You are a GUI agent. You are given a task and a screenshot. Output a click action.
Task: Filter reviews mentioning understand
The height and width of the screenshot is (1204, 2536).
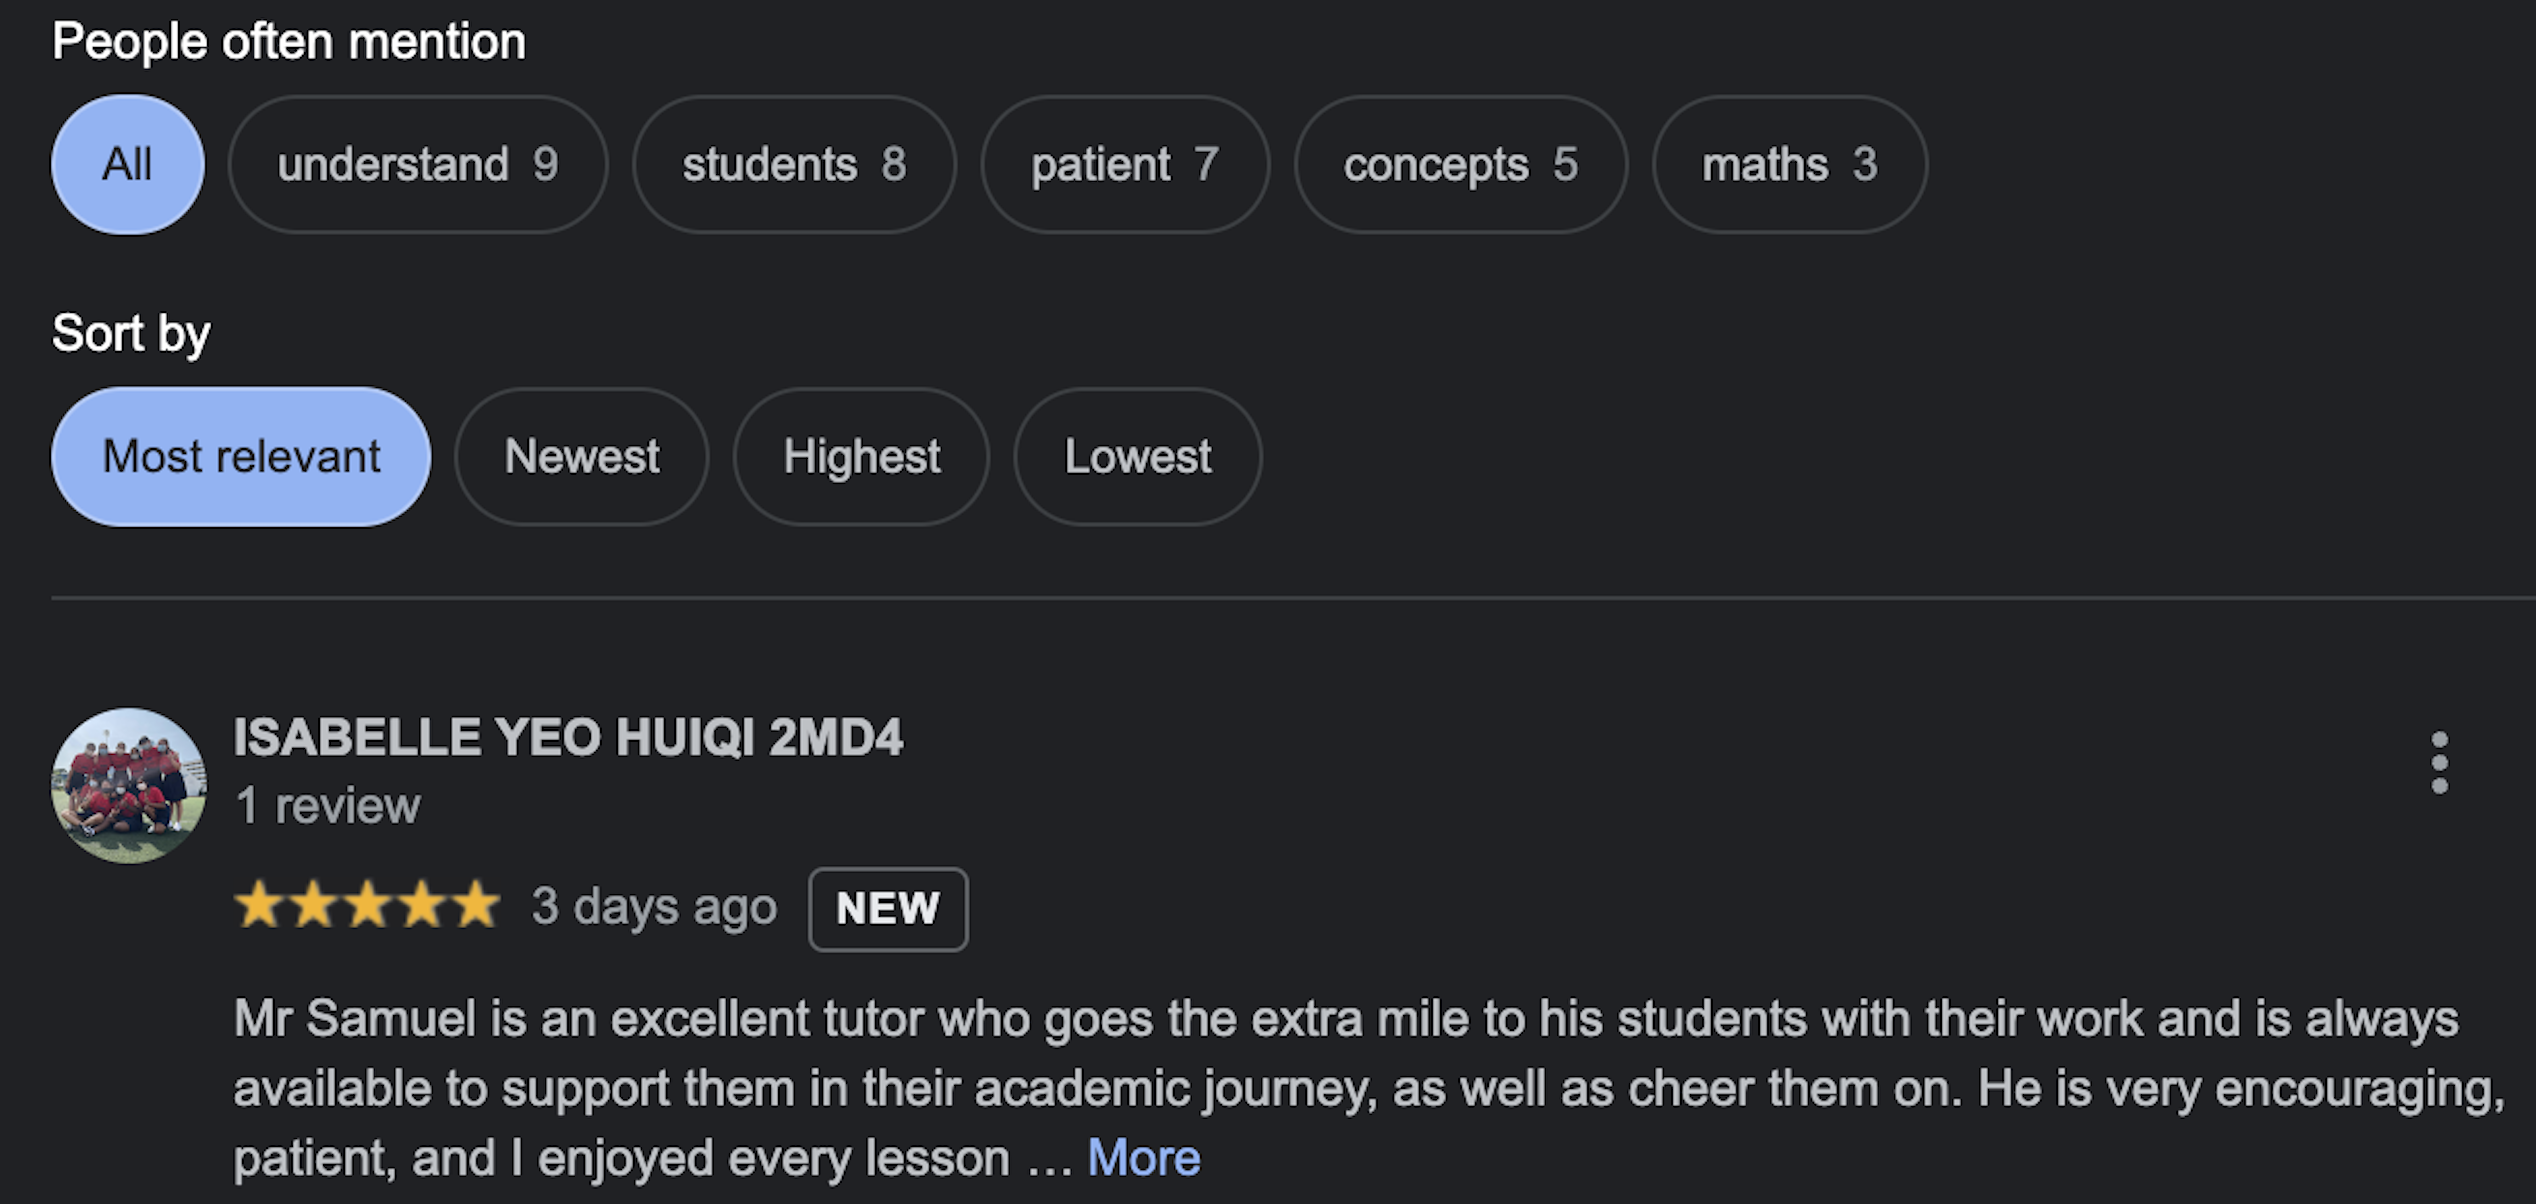418,165
